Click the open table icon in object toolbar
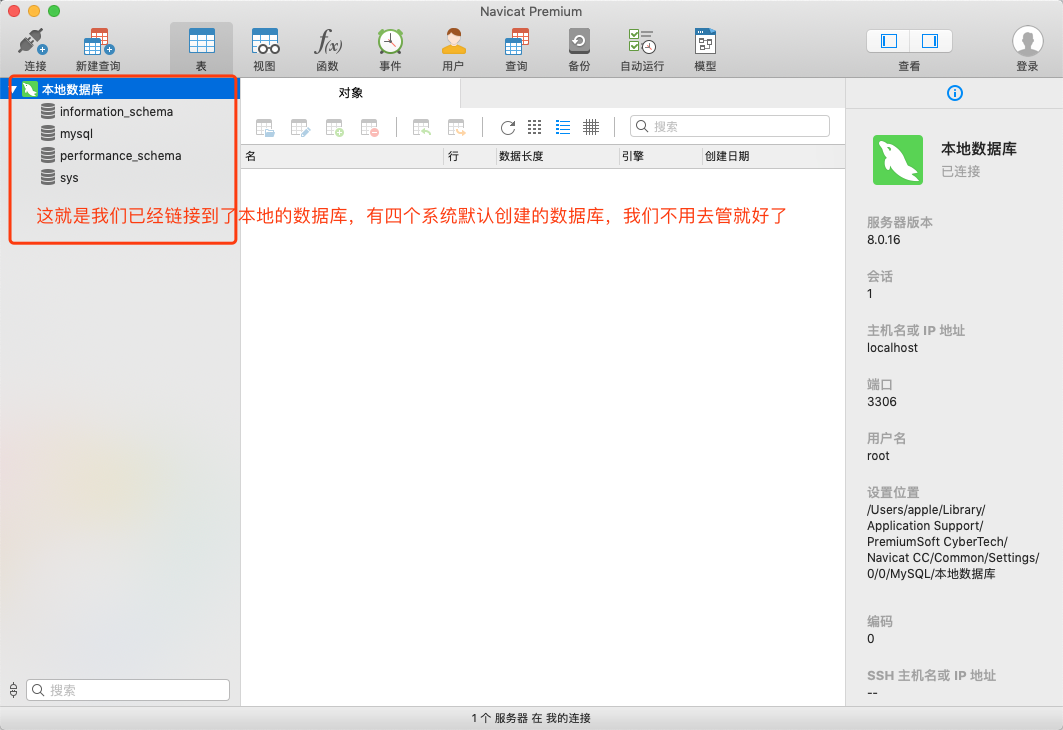Screen dimensions: 1063x730 264,127
